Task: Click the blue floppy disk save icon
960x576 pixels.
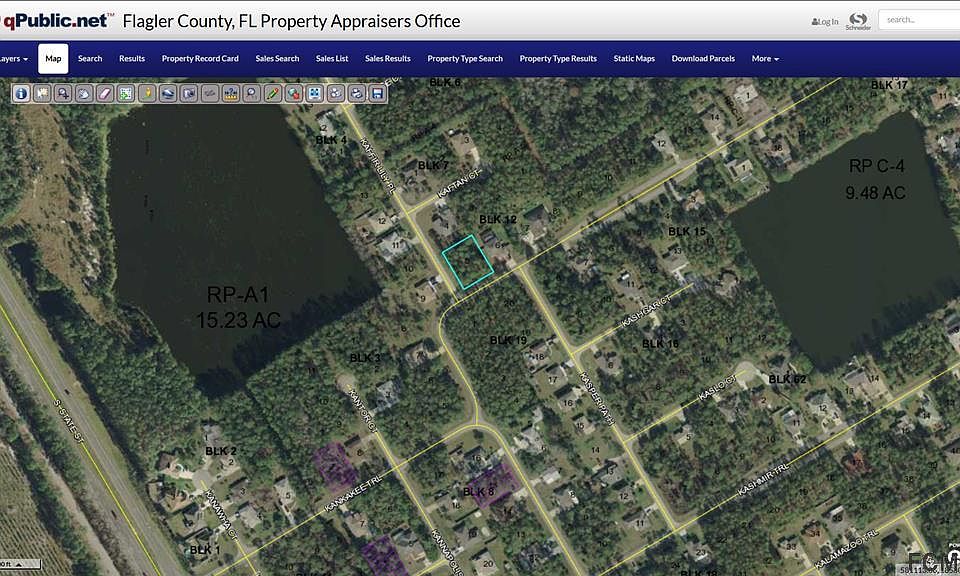Action: tap(377, 93)
